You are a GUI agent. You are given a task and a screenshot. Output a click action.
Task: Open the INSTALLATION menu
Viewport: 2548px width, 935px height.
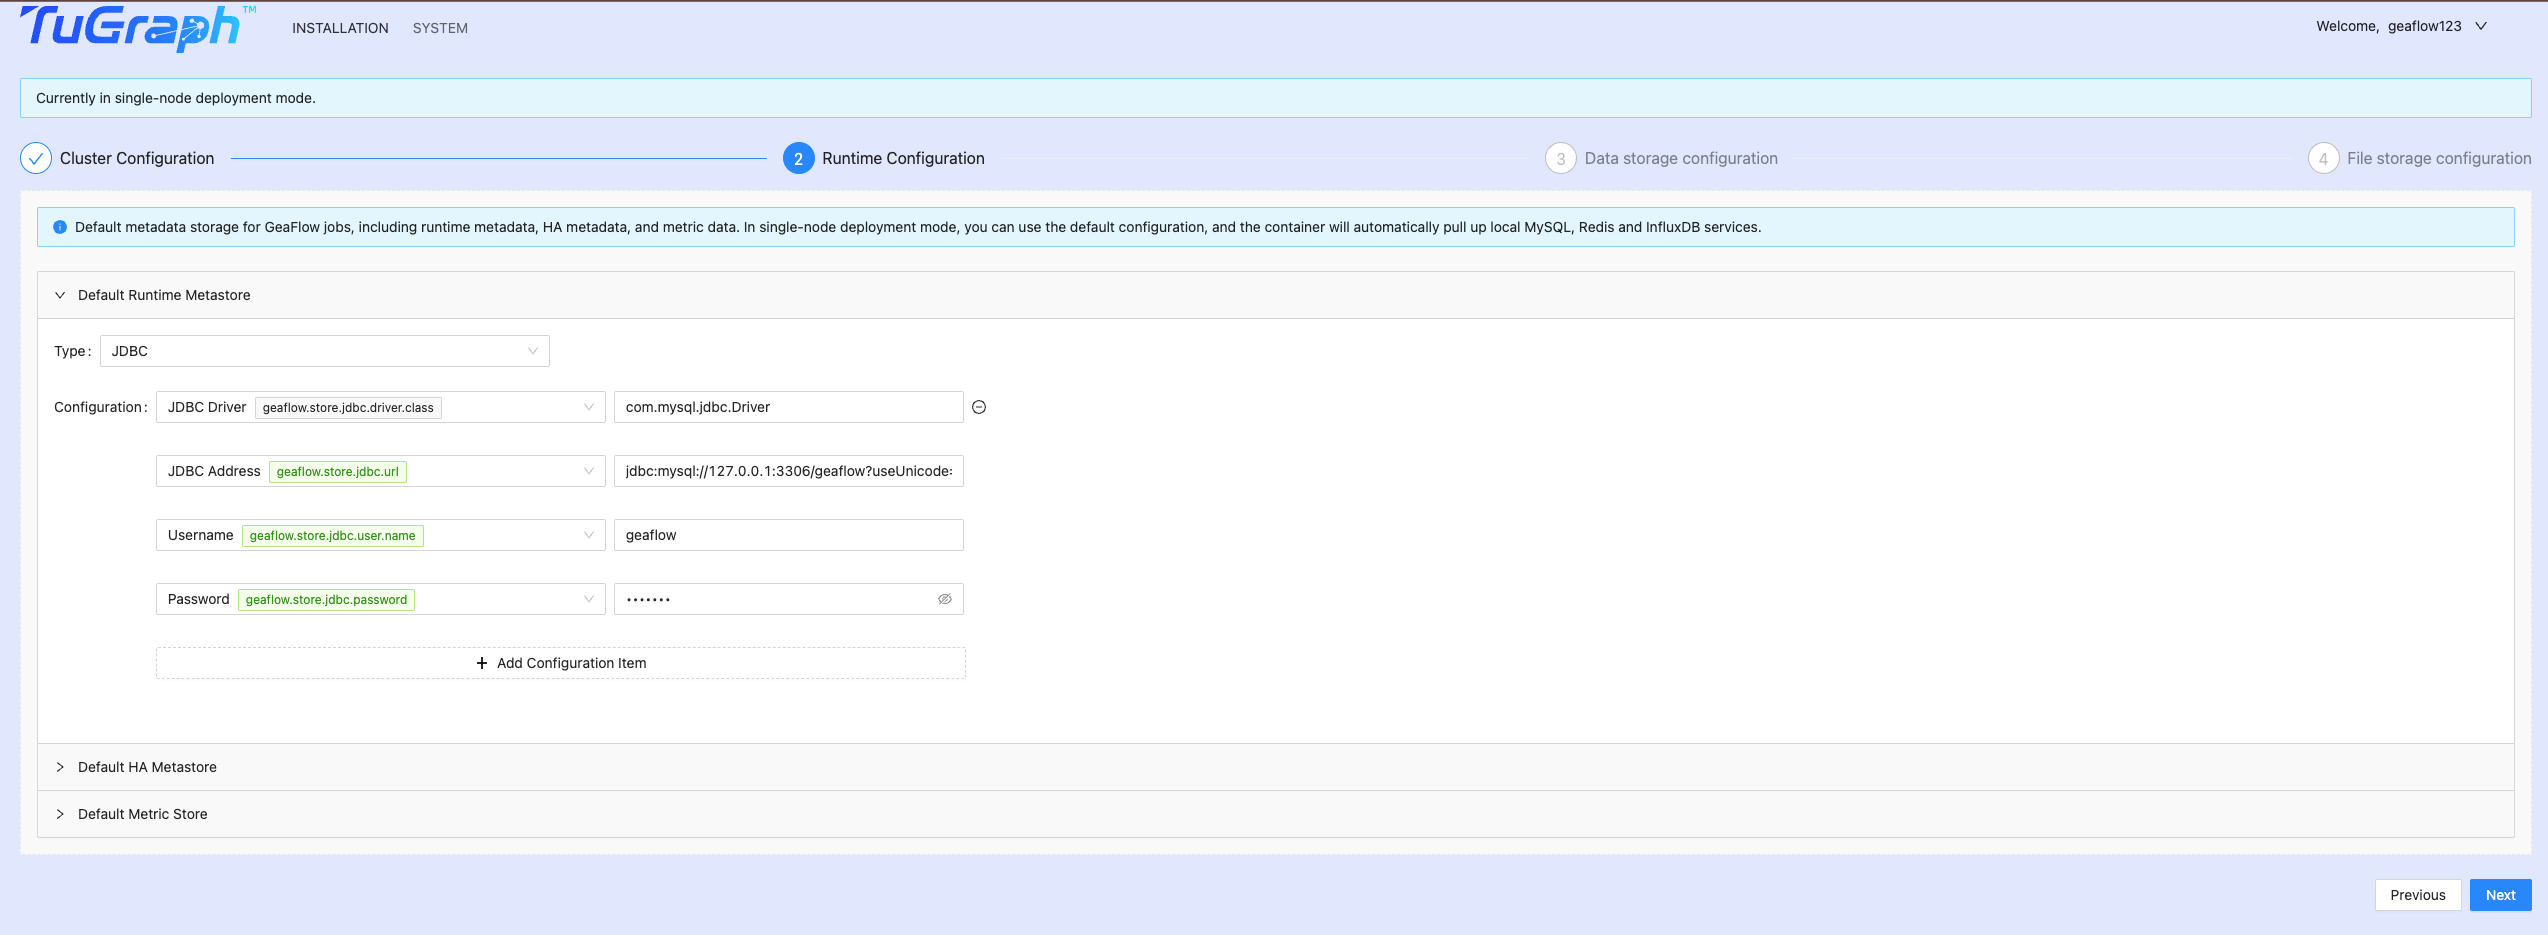coord(340,28)
